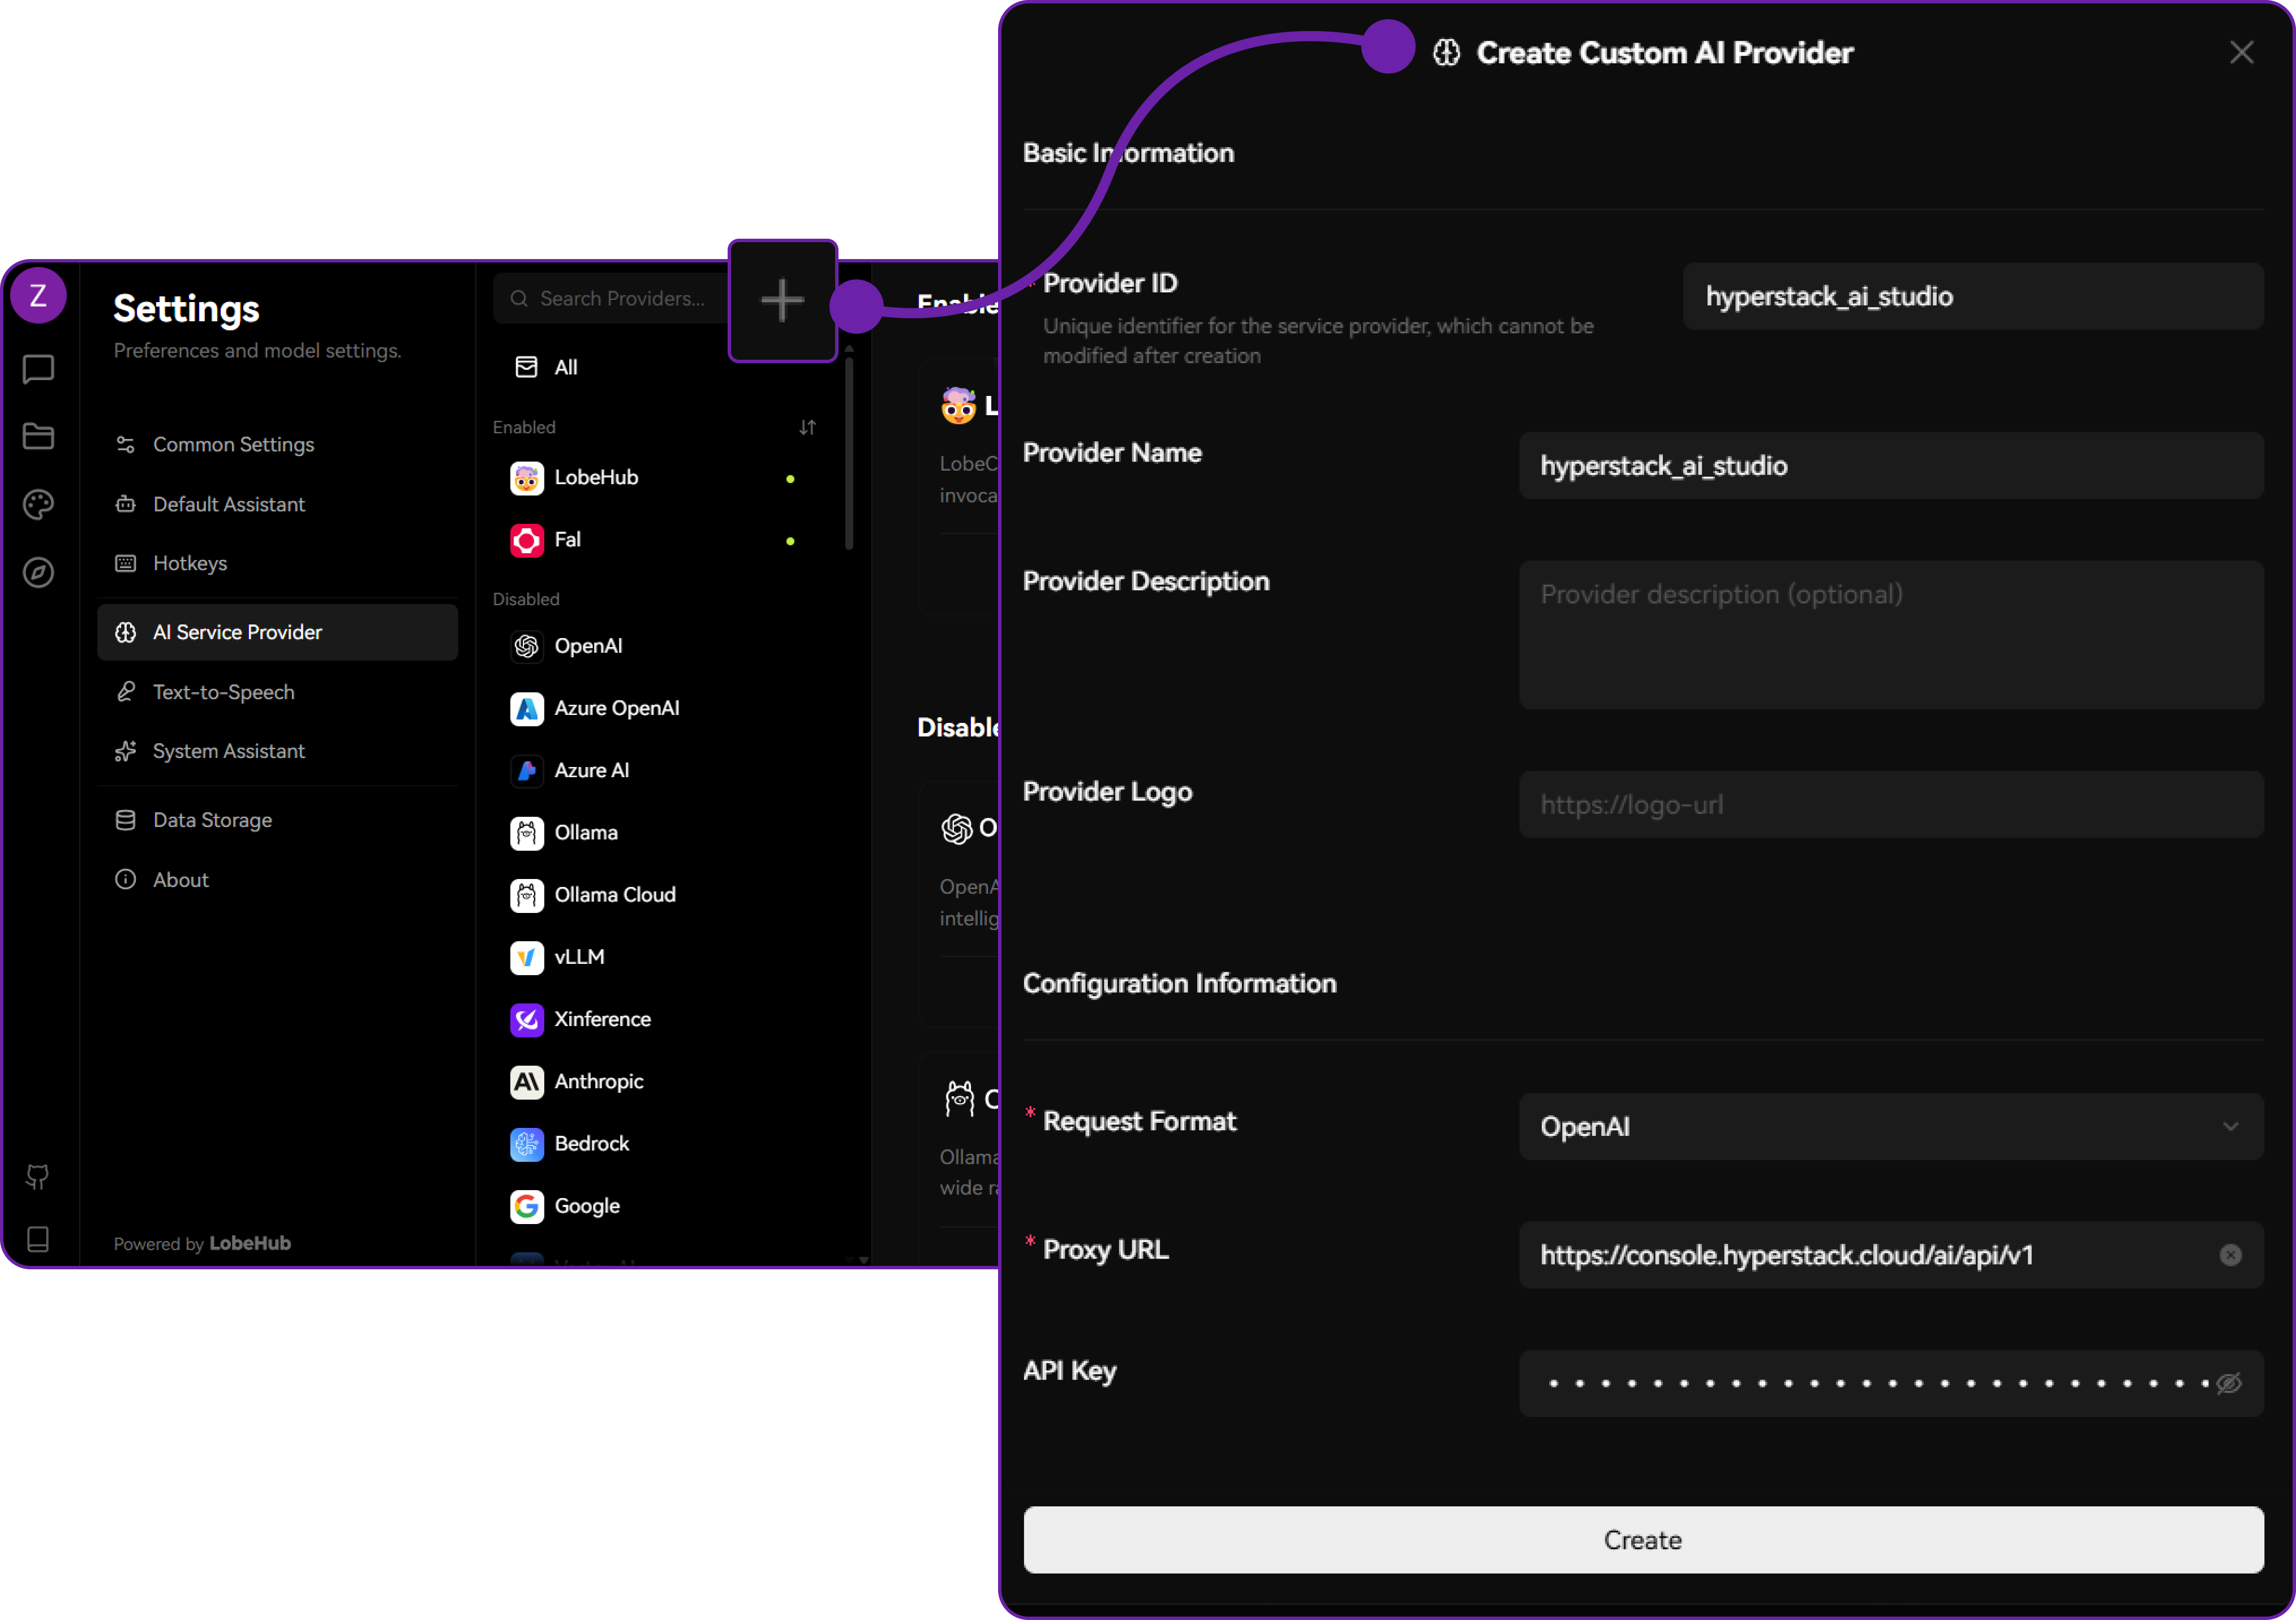Toggle the API Key visibility eye icon
Viewport: 2296px width, 1620px height.
pos(2229,1383)
